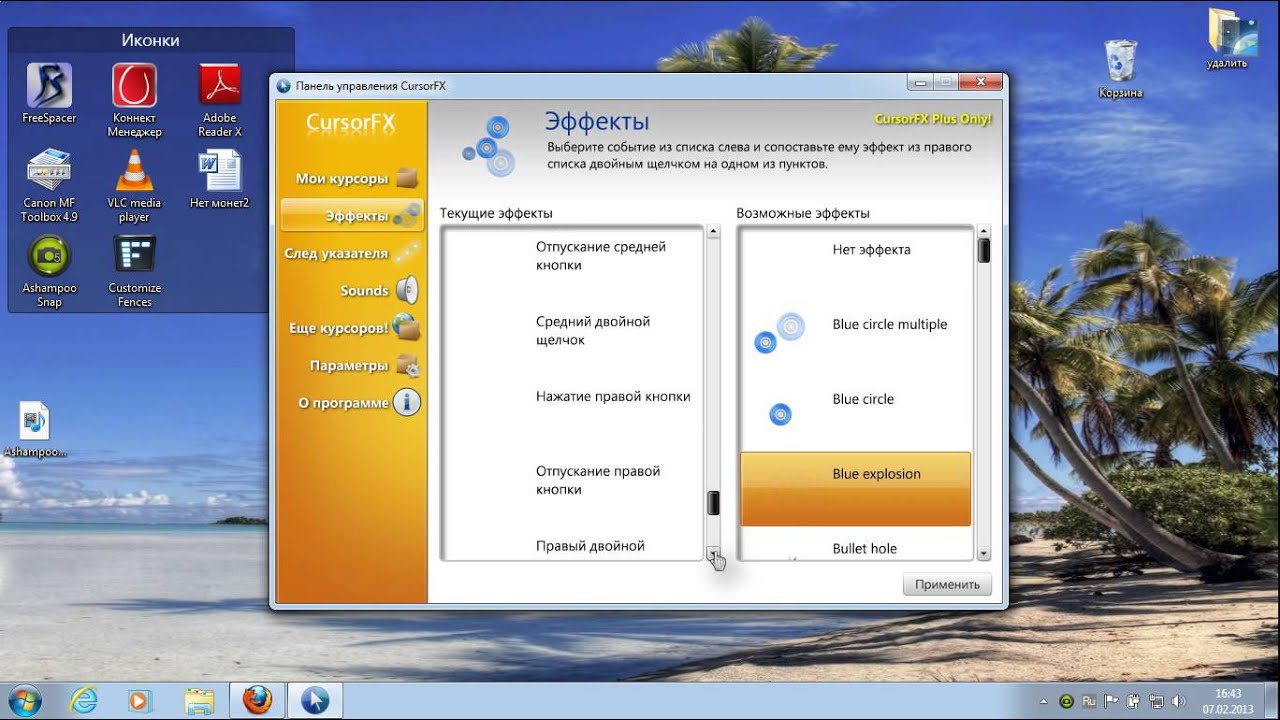Click the Применить button
The image size is (1280, 720).
(947, 584)
